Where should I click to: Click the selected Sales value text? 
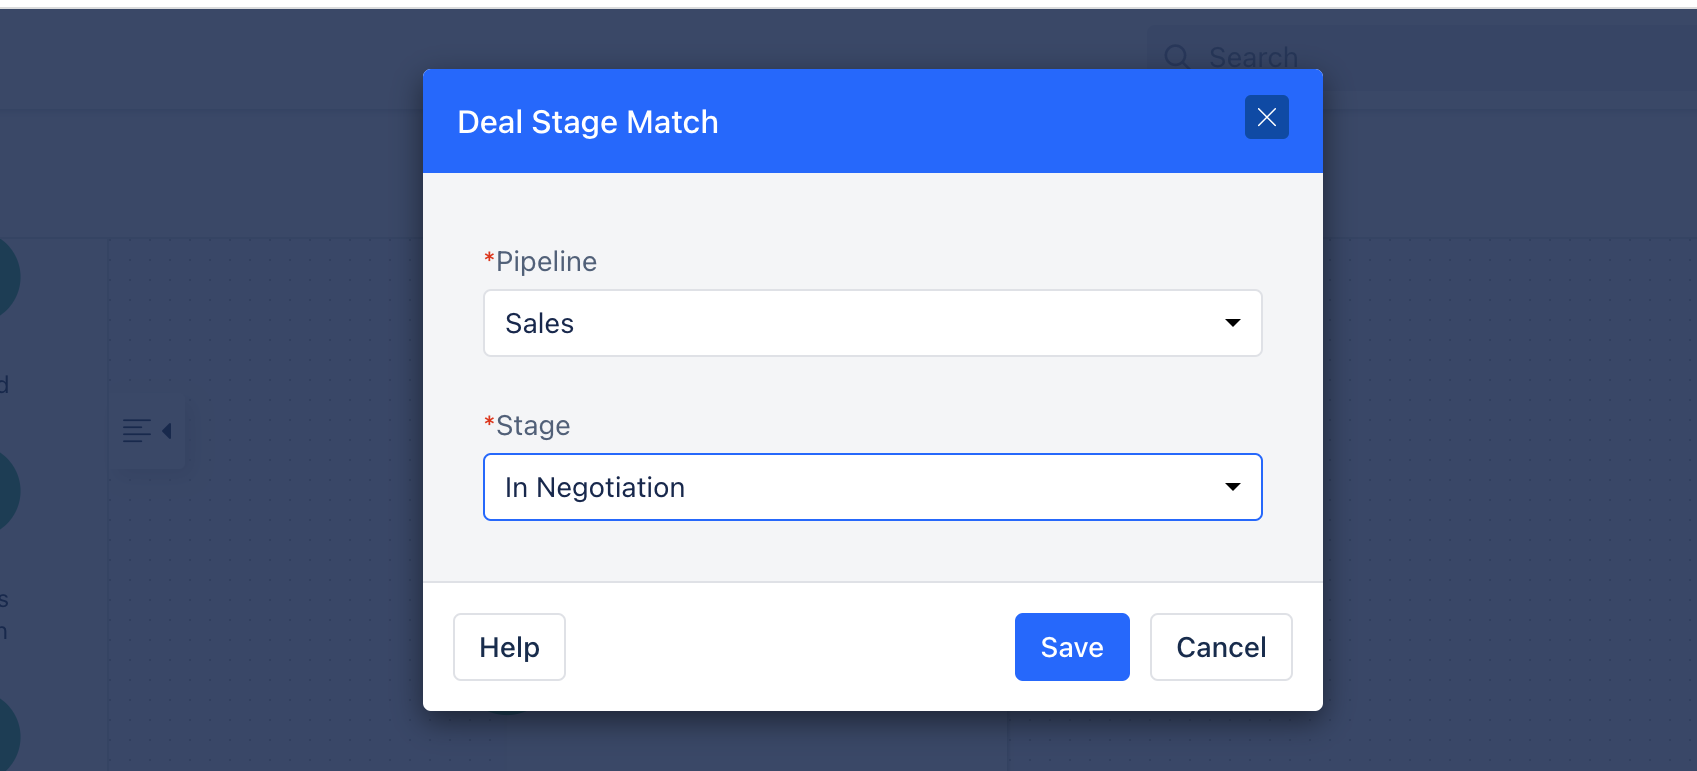pos(539,323)
